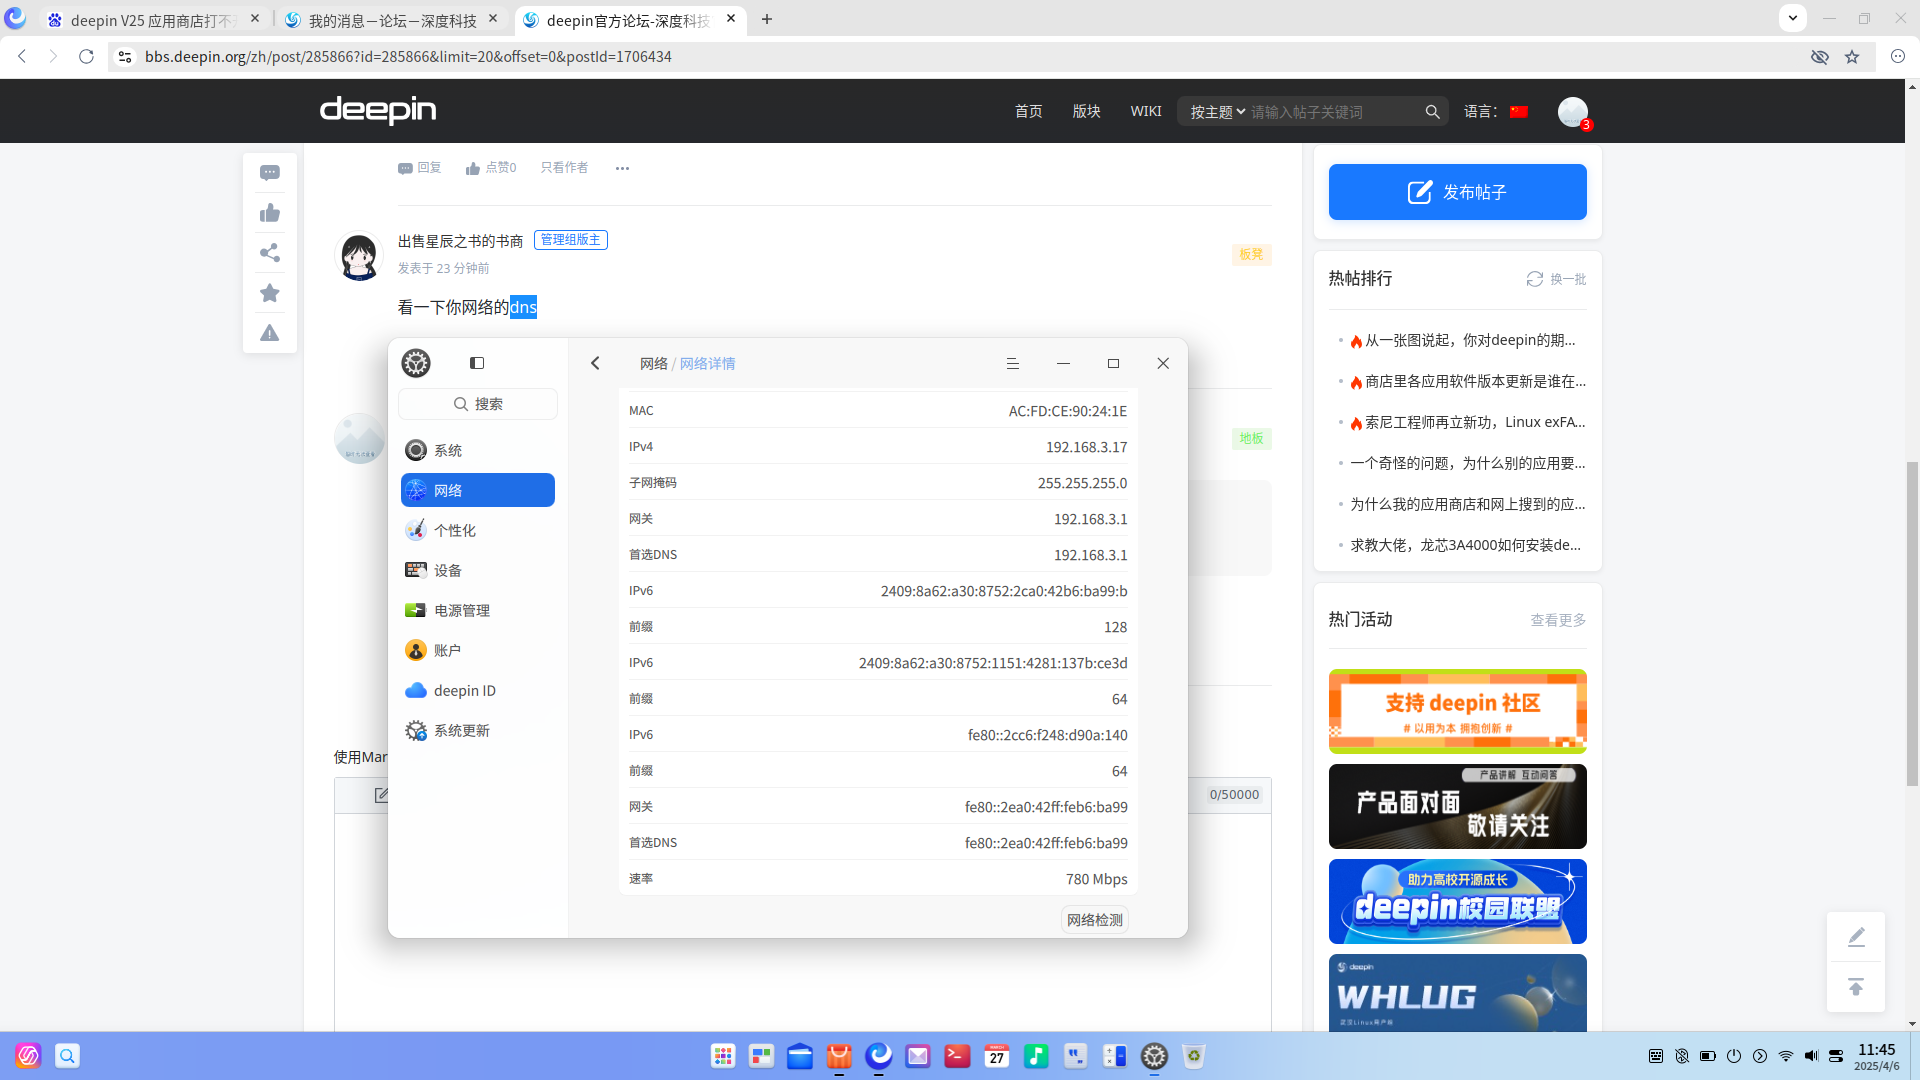Viewport: 1920px width, 1080px height.
Task: Open WIKI in forum navigation
Action: coord(1146,111)
